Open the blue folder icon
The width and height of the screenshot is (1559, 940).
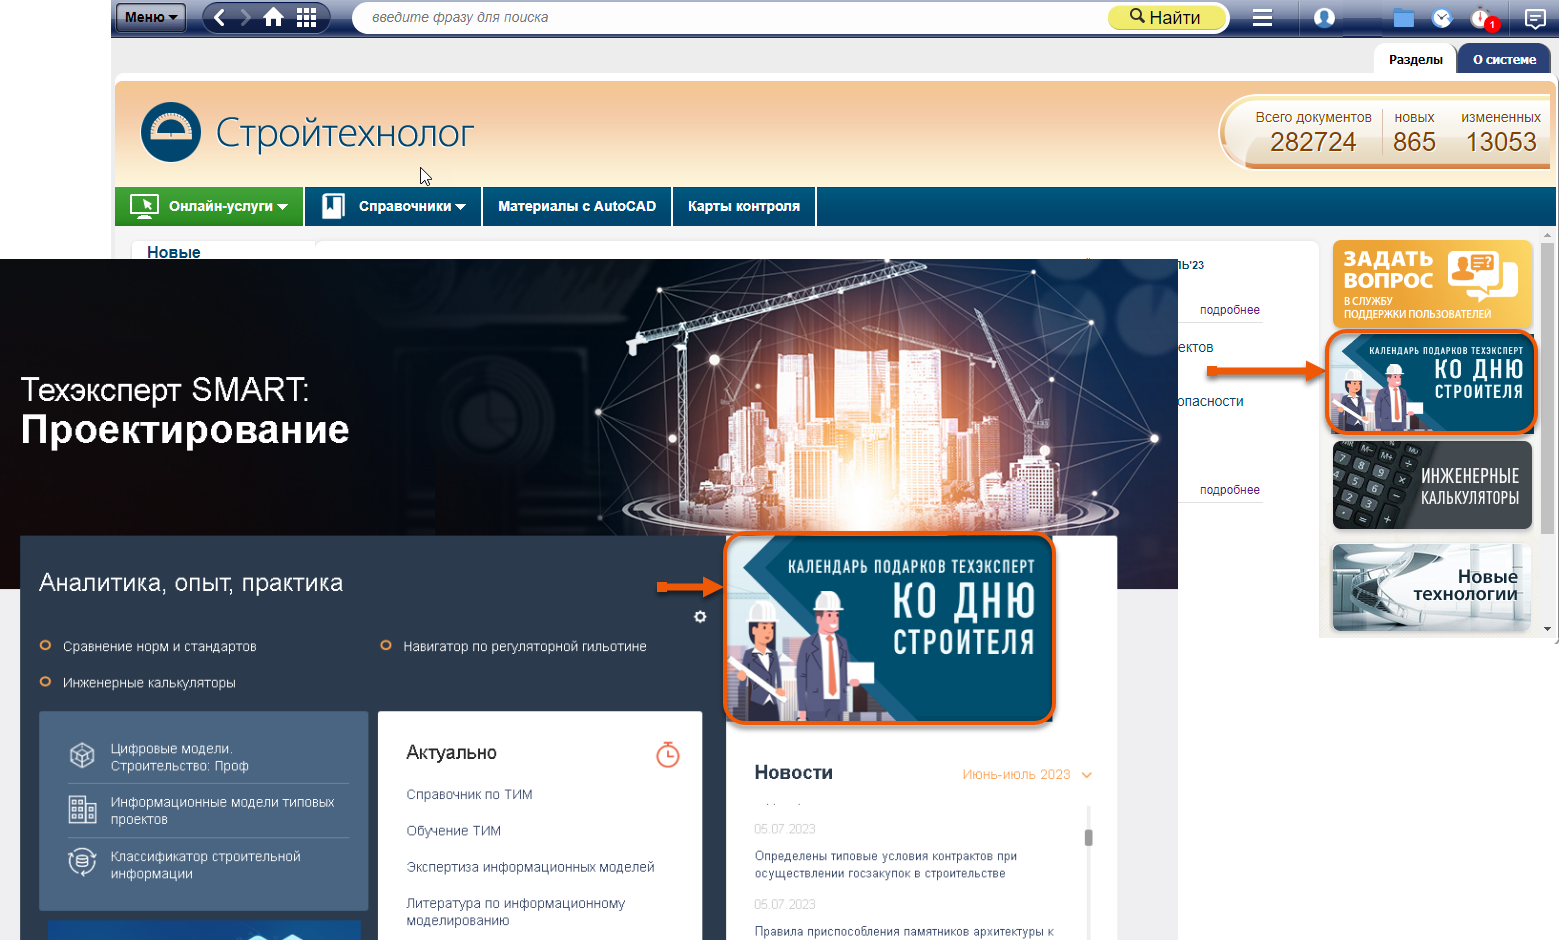point(1403,17)
